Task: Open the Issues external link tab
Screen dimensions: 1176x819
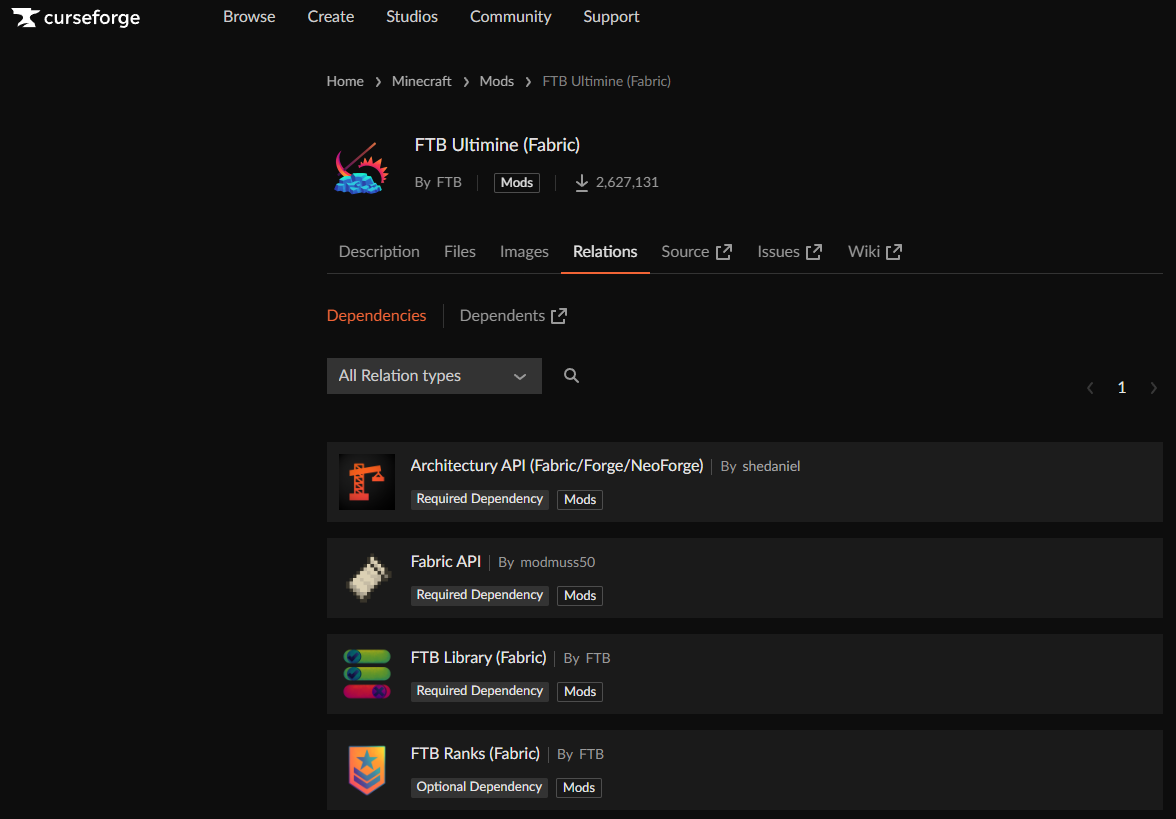Action: [789, 252]
